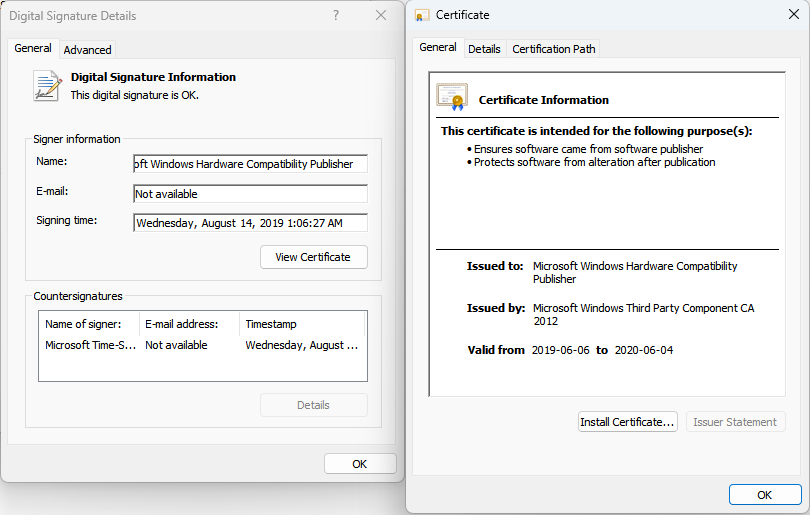Viewport: 810px width, 515px height.
Task: Select General tab in Digital Signature Details
Action: (33, 48)
